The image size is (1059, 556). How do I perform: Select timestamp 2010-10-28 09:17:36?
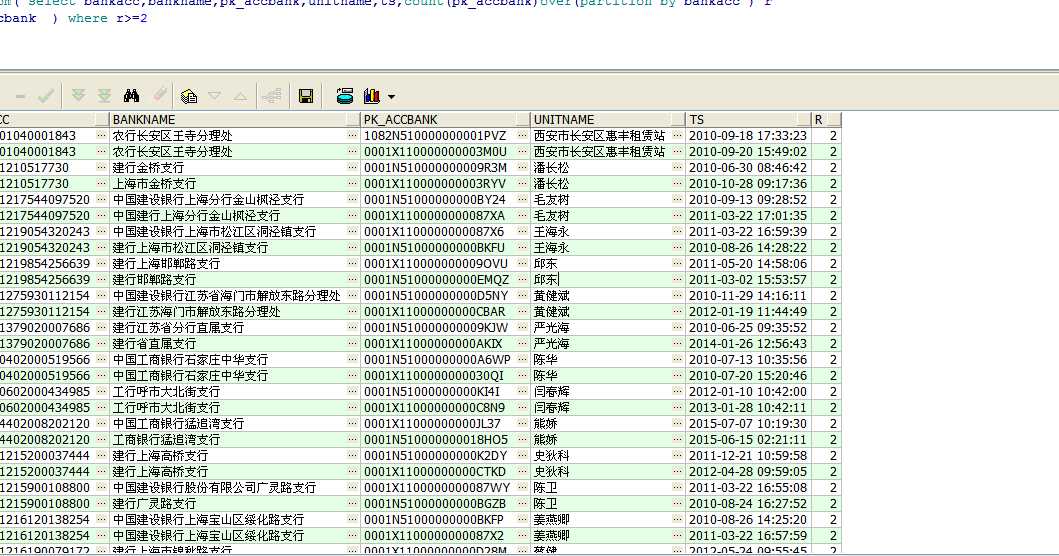748,183
